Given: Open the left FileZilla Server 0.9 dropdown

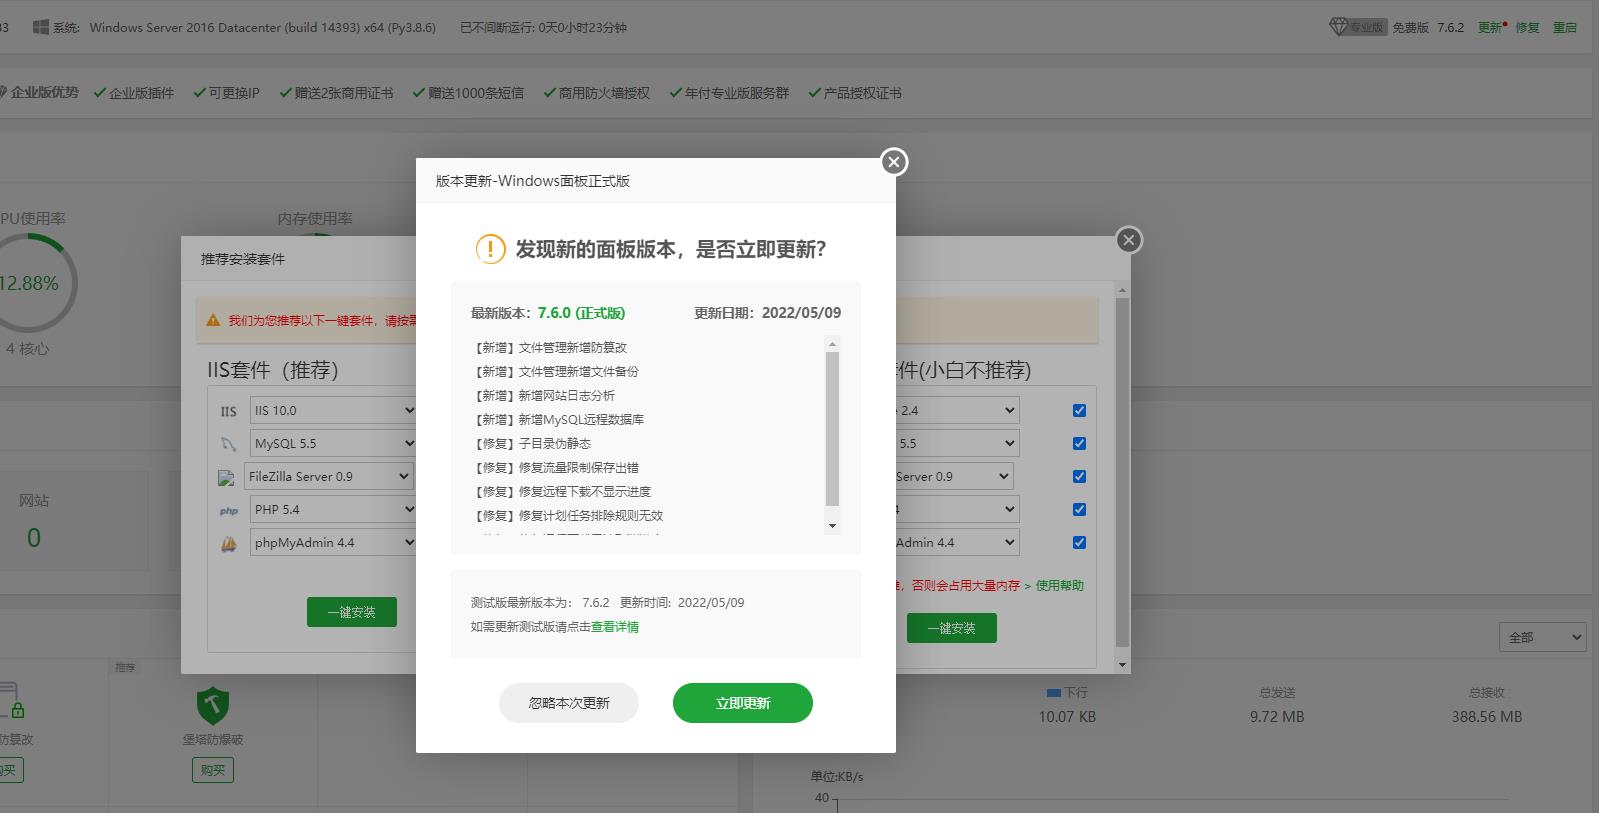Looking at the screenshot, I should [329, 477].
